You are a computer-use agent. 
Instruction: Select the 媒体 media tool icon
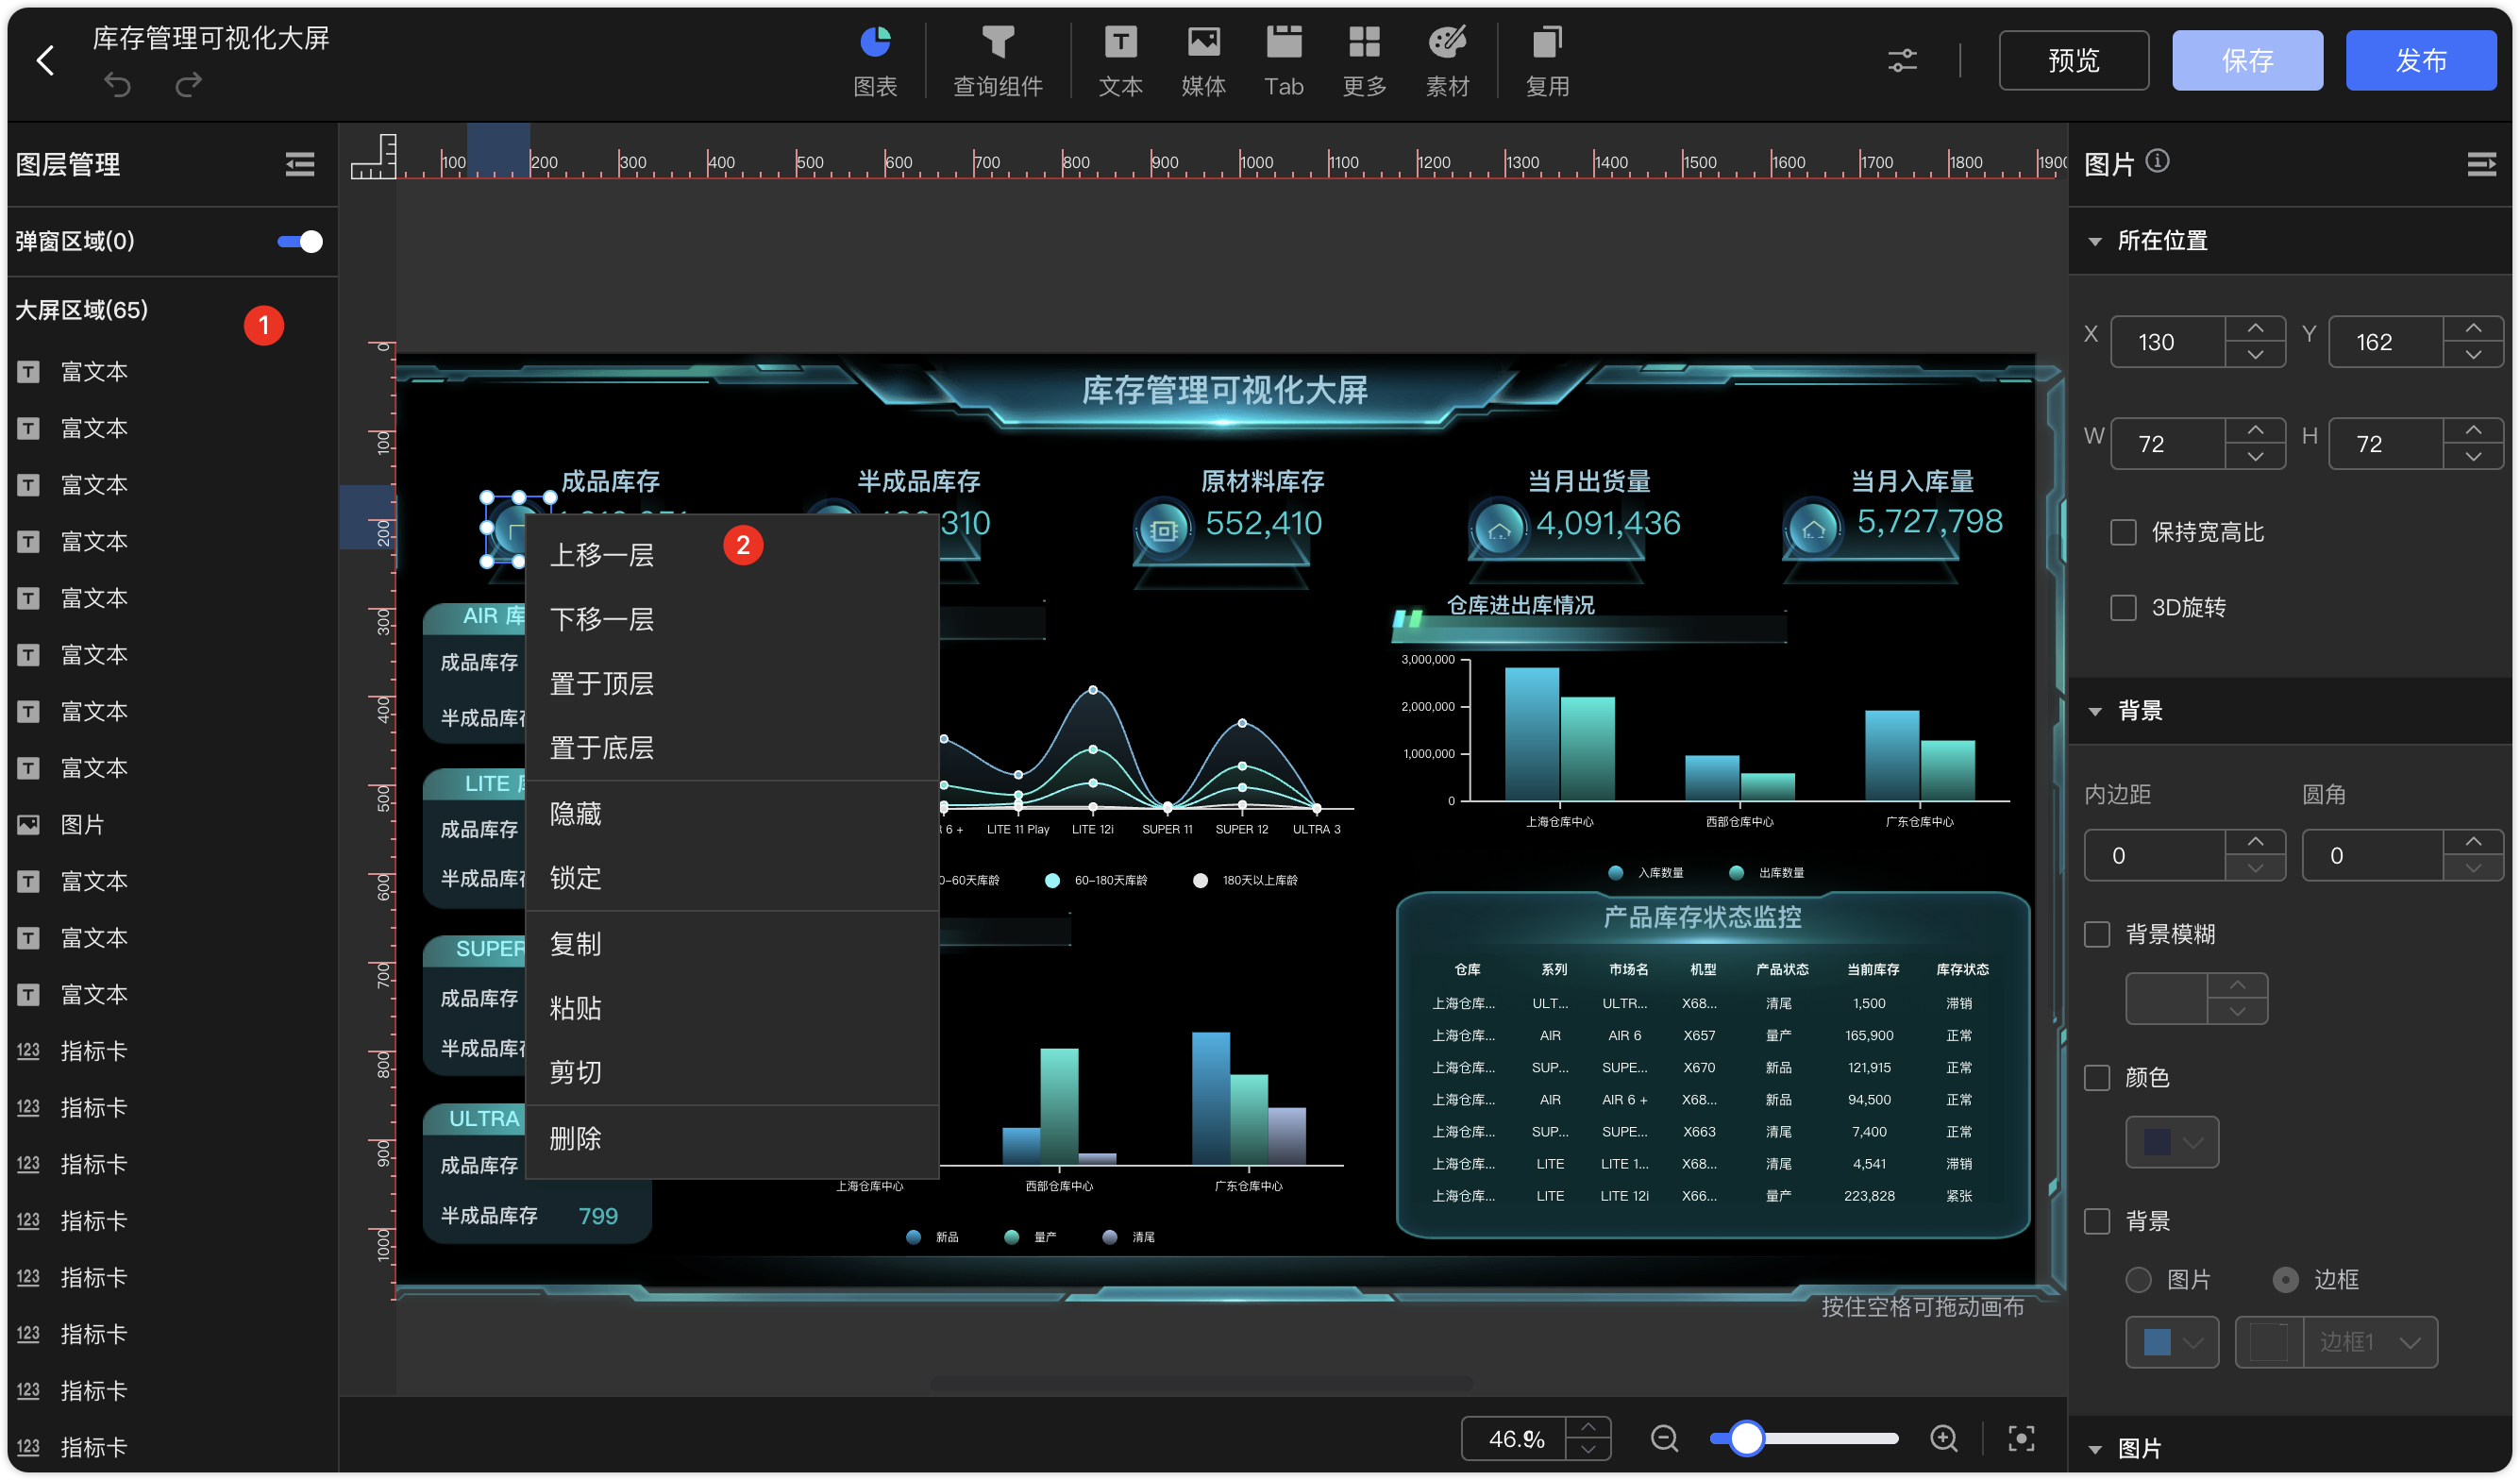point(1203,43)
